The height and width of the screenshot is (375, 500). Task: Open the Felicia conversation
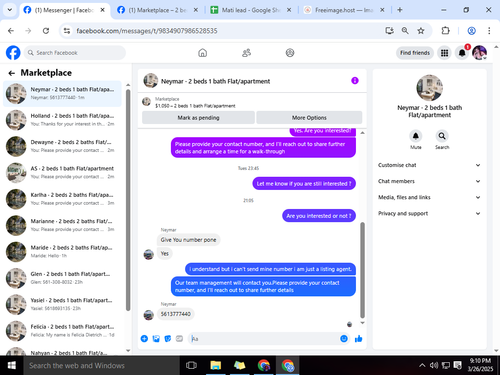(62, 330)
